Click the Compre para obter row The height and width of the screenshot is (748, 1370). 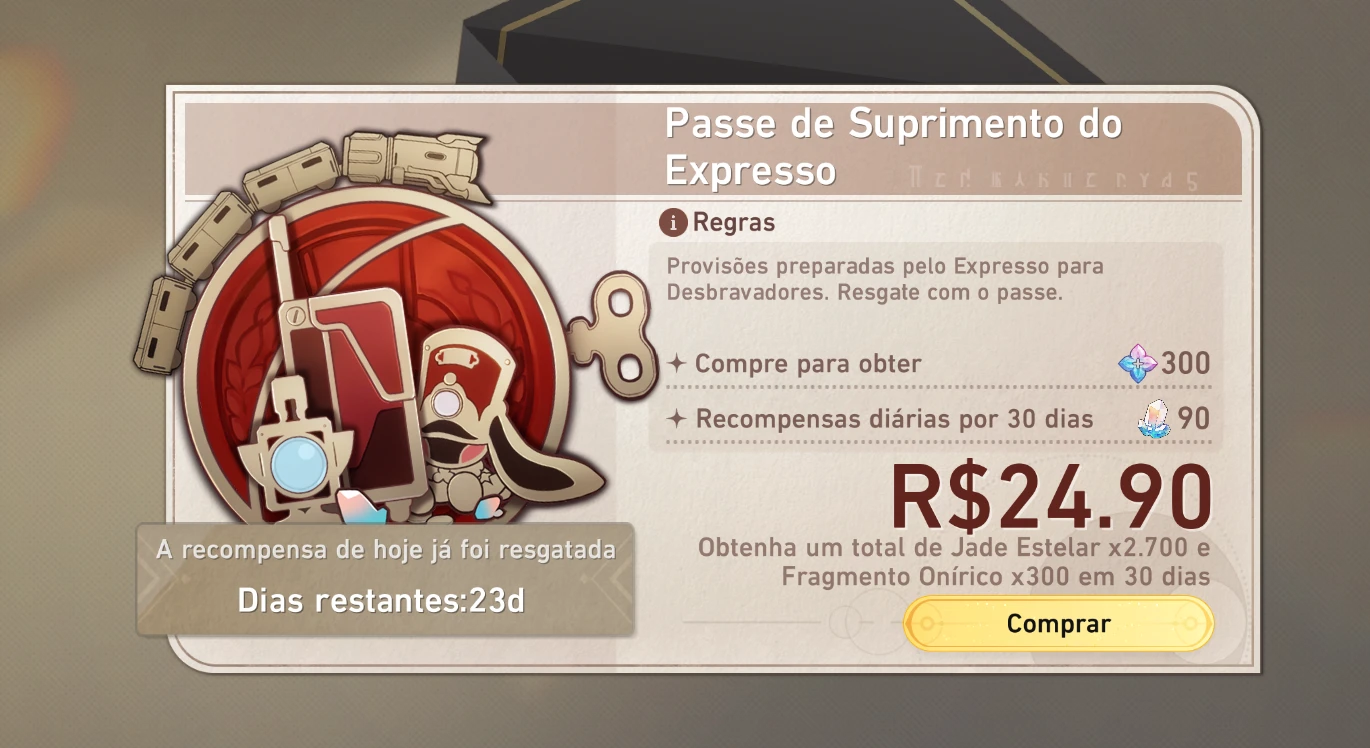(939, 363)
